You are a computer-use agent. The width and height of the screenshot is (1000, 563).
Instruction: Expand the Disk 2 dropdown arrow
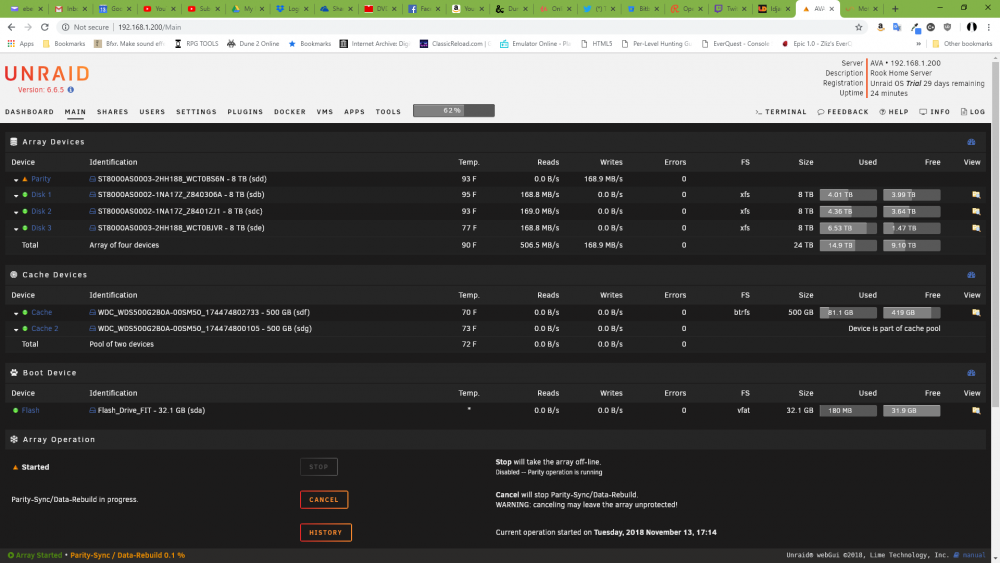(16, 212)
